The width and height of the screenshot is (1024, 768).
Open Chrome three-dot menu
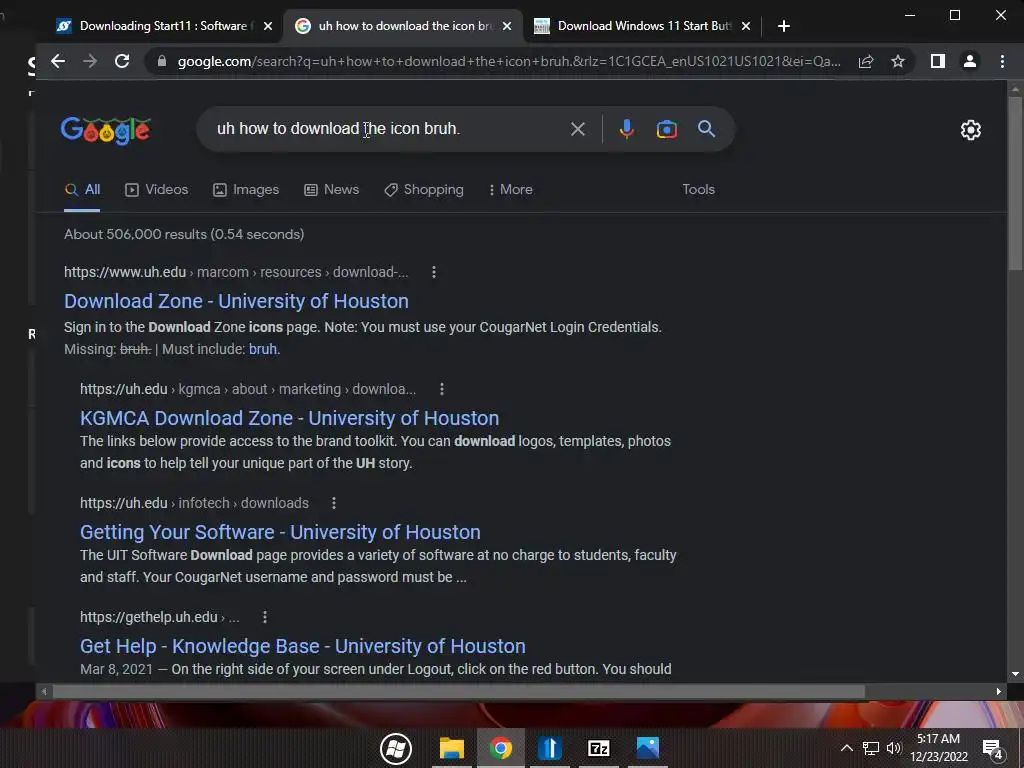1002,61
